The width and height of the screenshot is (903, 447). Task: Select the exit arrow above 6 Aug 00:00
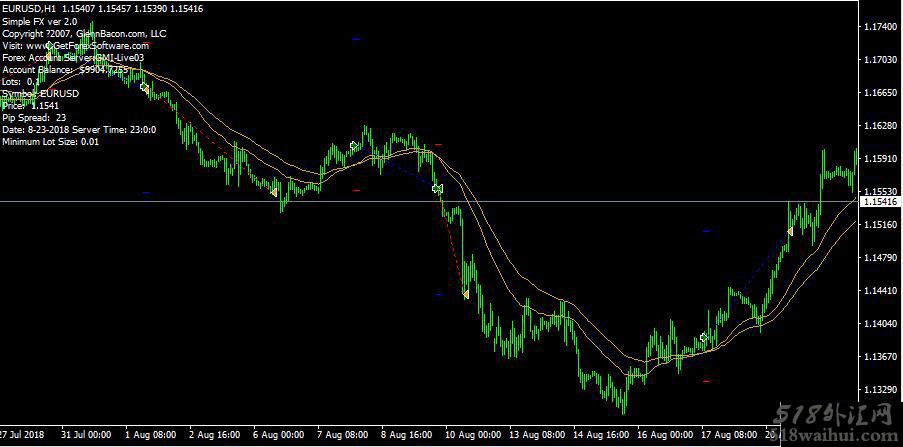(273, 191)
